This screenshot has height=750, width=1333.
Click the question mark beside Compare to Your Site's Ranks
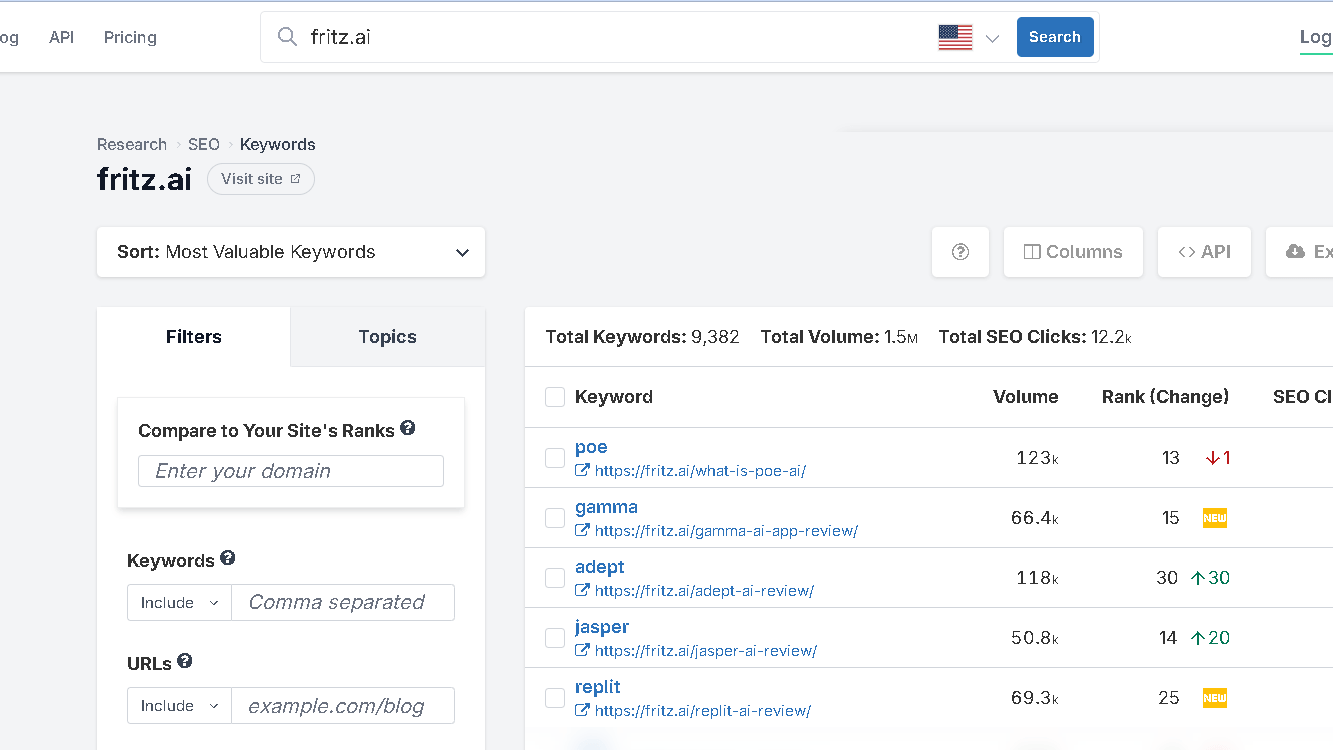pos(407,426)
